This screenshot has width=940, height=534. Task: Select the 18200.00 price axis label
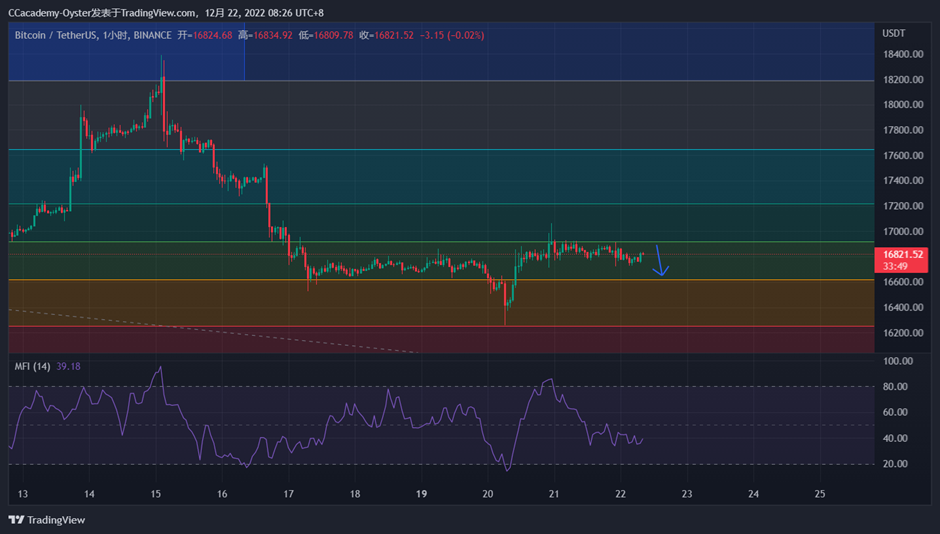[x=903, y=79]
